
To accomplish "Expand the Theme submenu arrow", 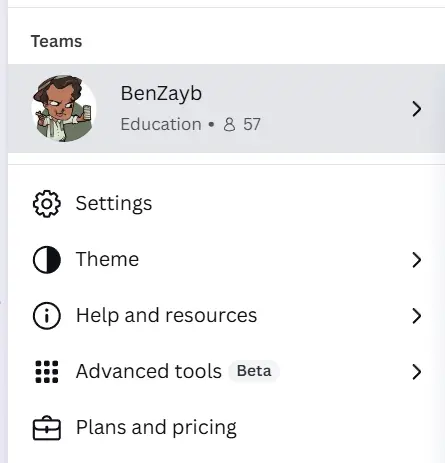I will click(x=416, y=260).
